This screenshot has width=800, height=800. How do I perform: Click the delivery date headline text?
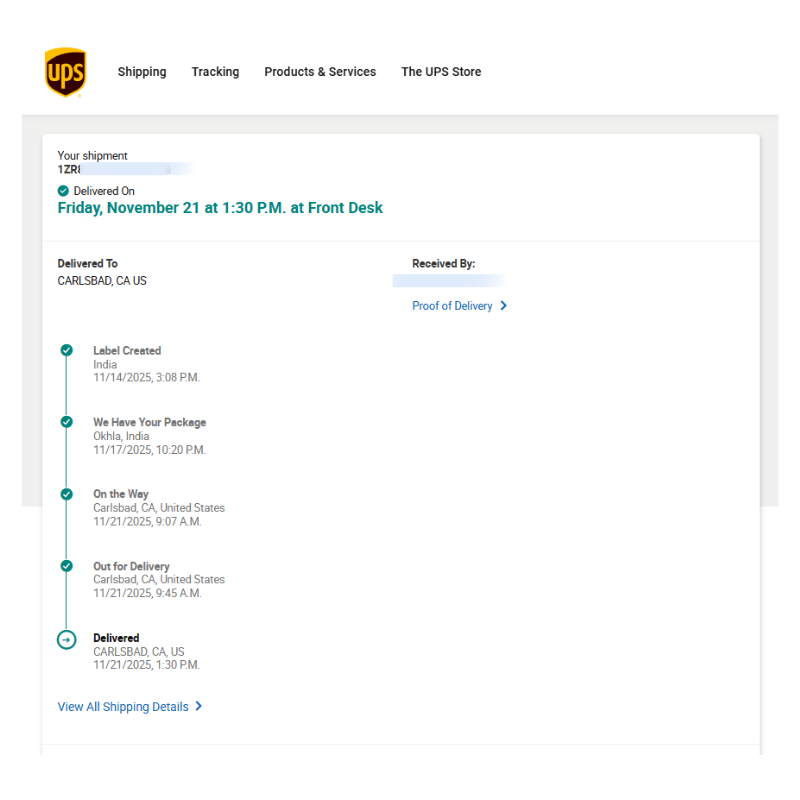(220, 208)
